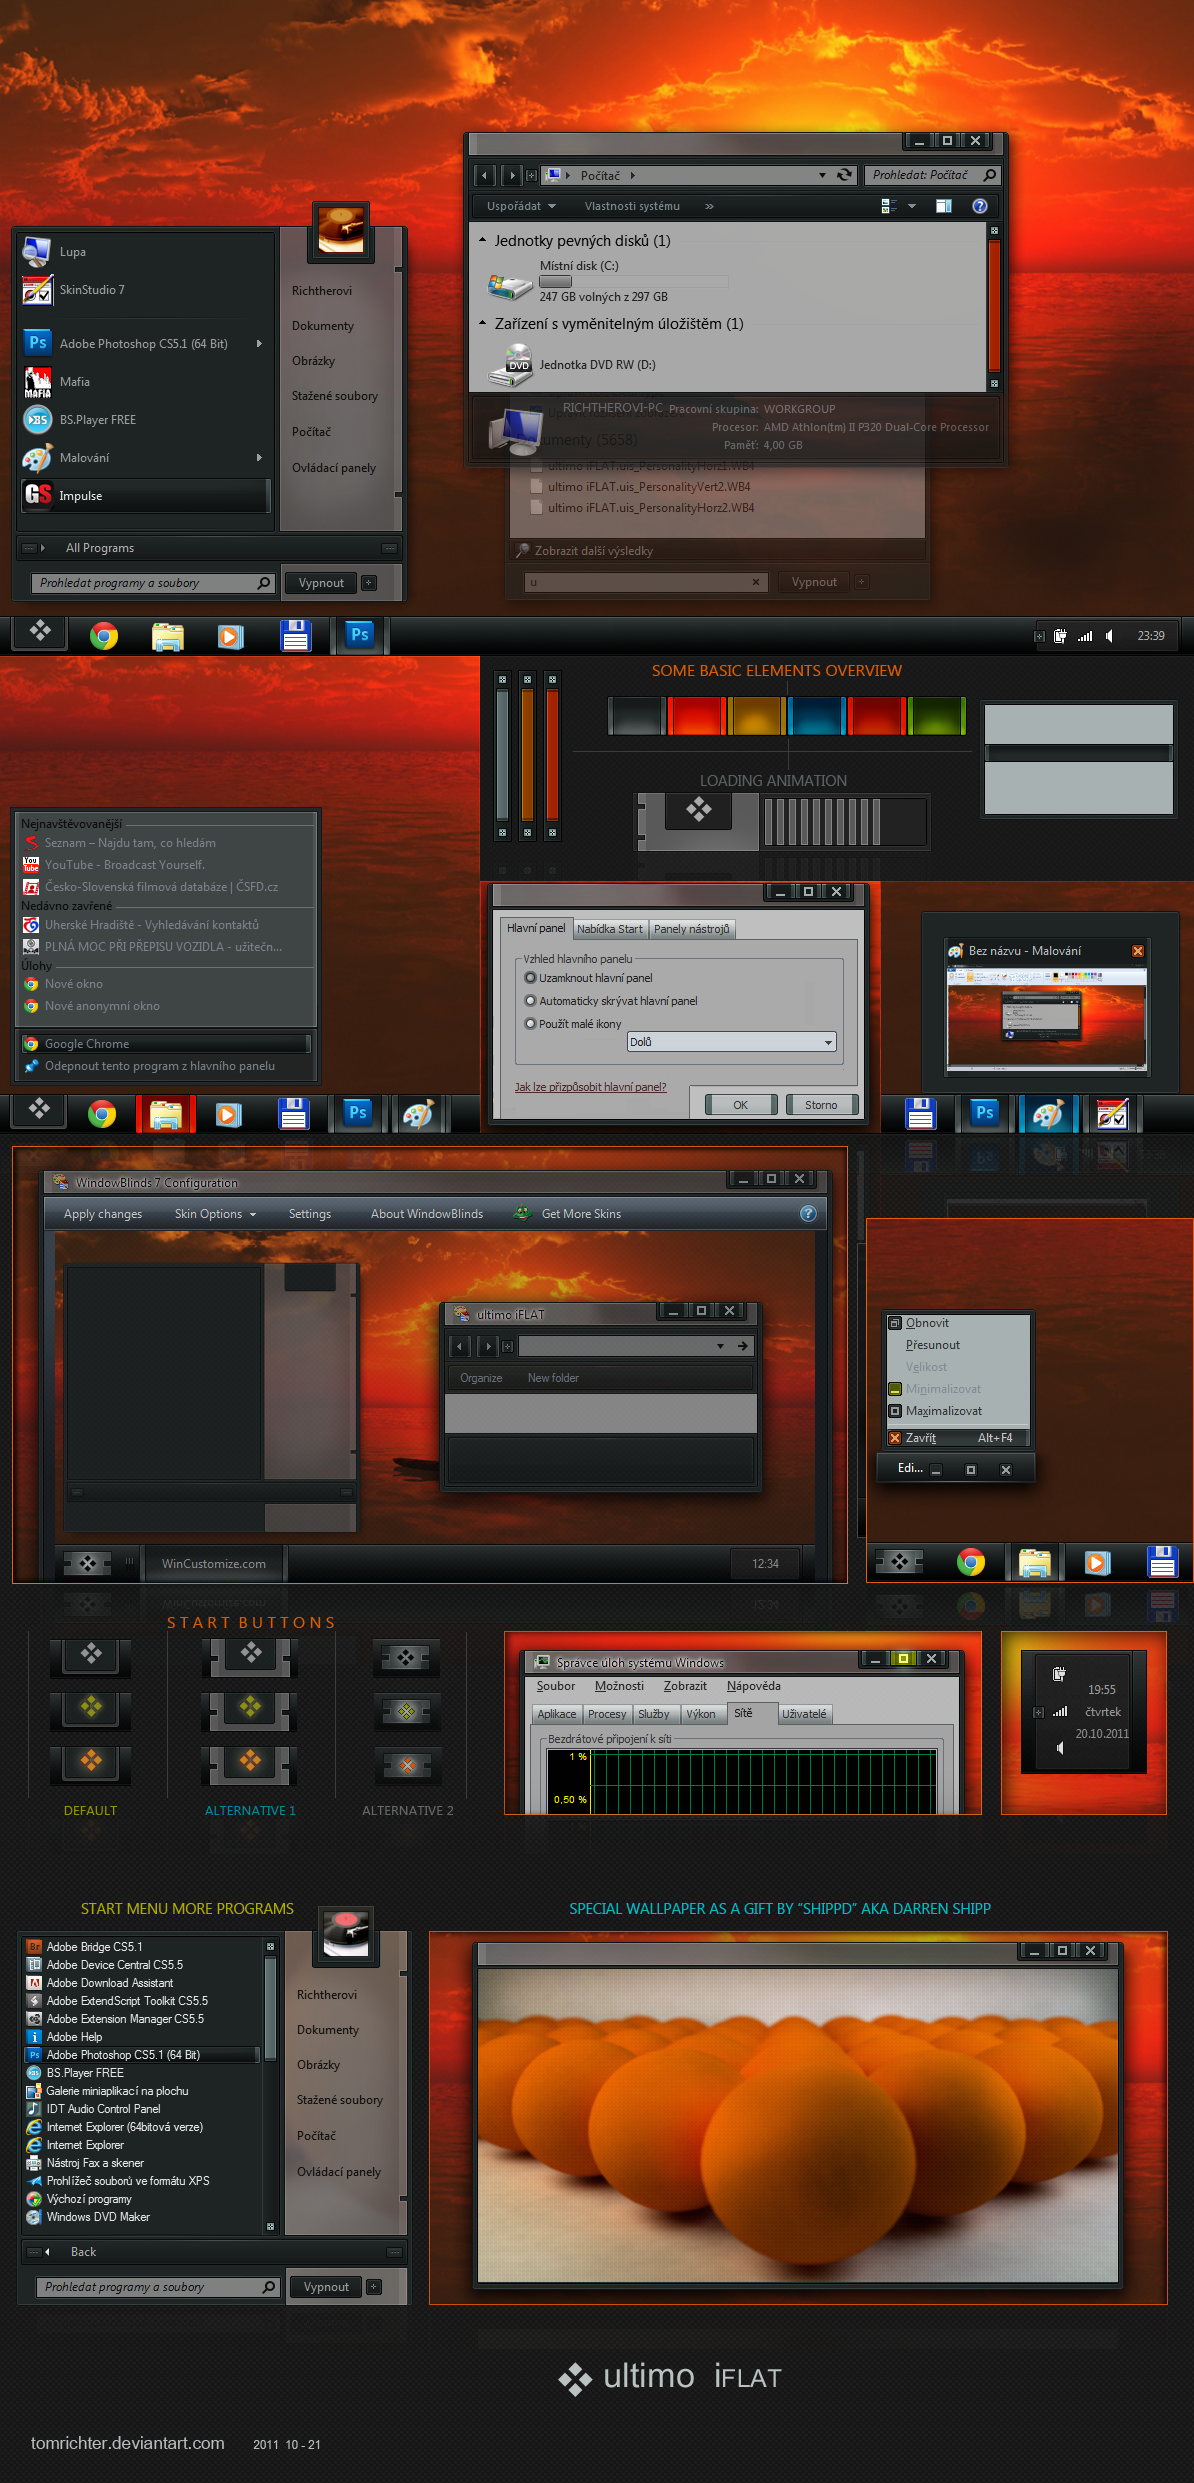
Task: Choose Maximalizovat from the window context menu
Action: 958,1411
